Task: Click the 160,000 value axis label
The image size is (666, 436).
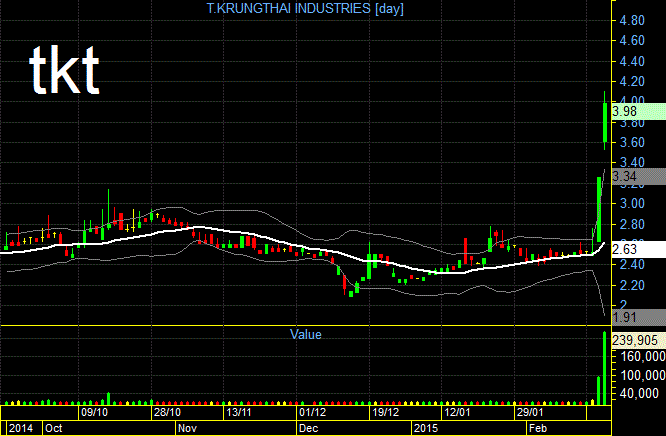Action: [643, 356]
